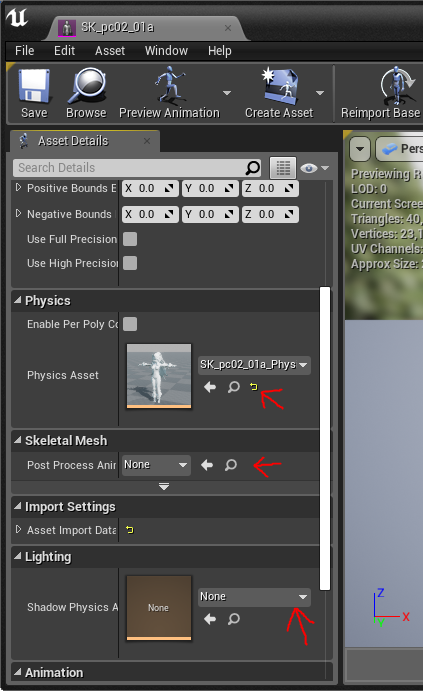Open the Asset menu

point(110,51)
